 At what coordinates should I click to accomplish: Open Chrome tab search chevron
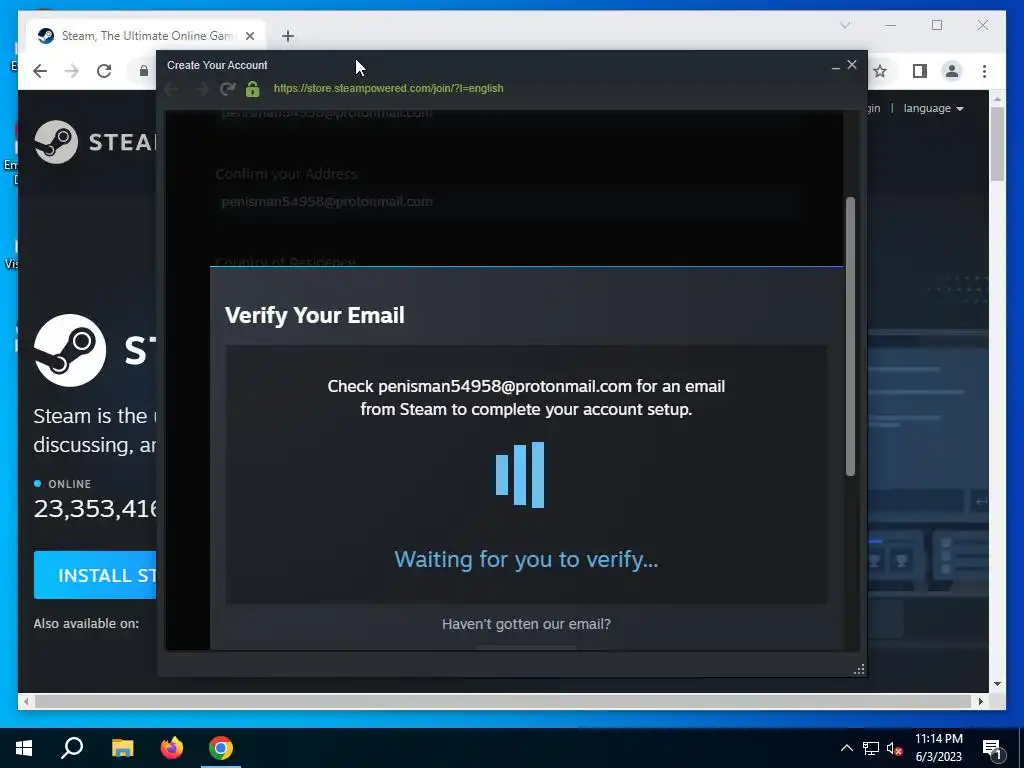pos(844,25)
